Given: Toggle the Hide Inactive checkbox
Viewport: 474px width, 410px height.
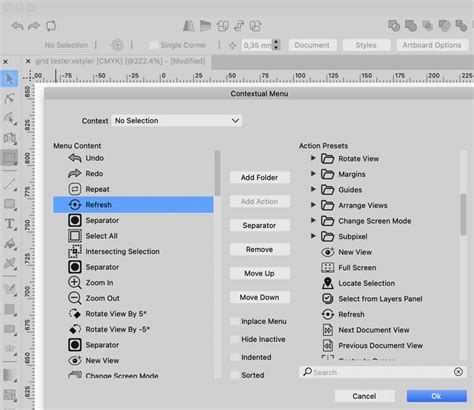Looking at the screenshot, I should click(235, 339).
